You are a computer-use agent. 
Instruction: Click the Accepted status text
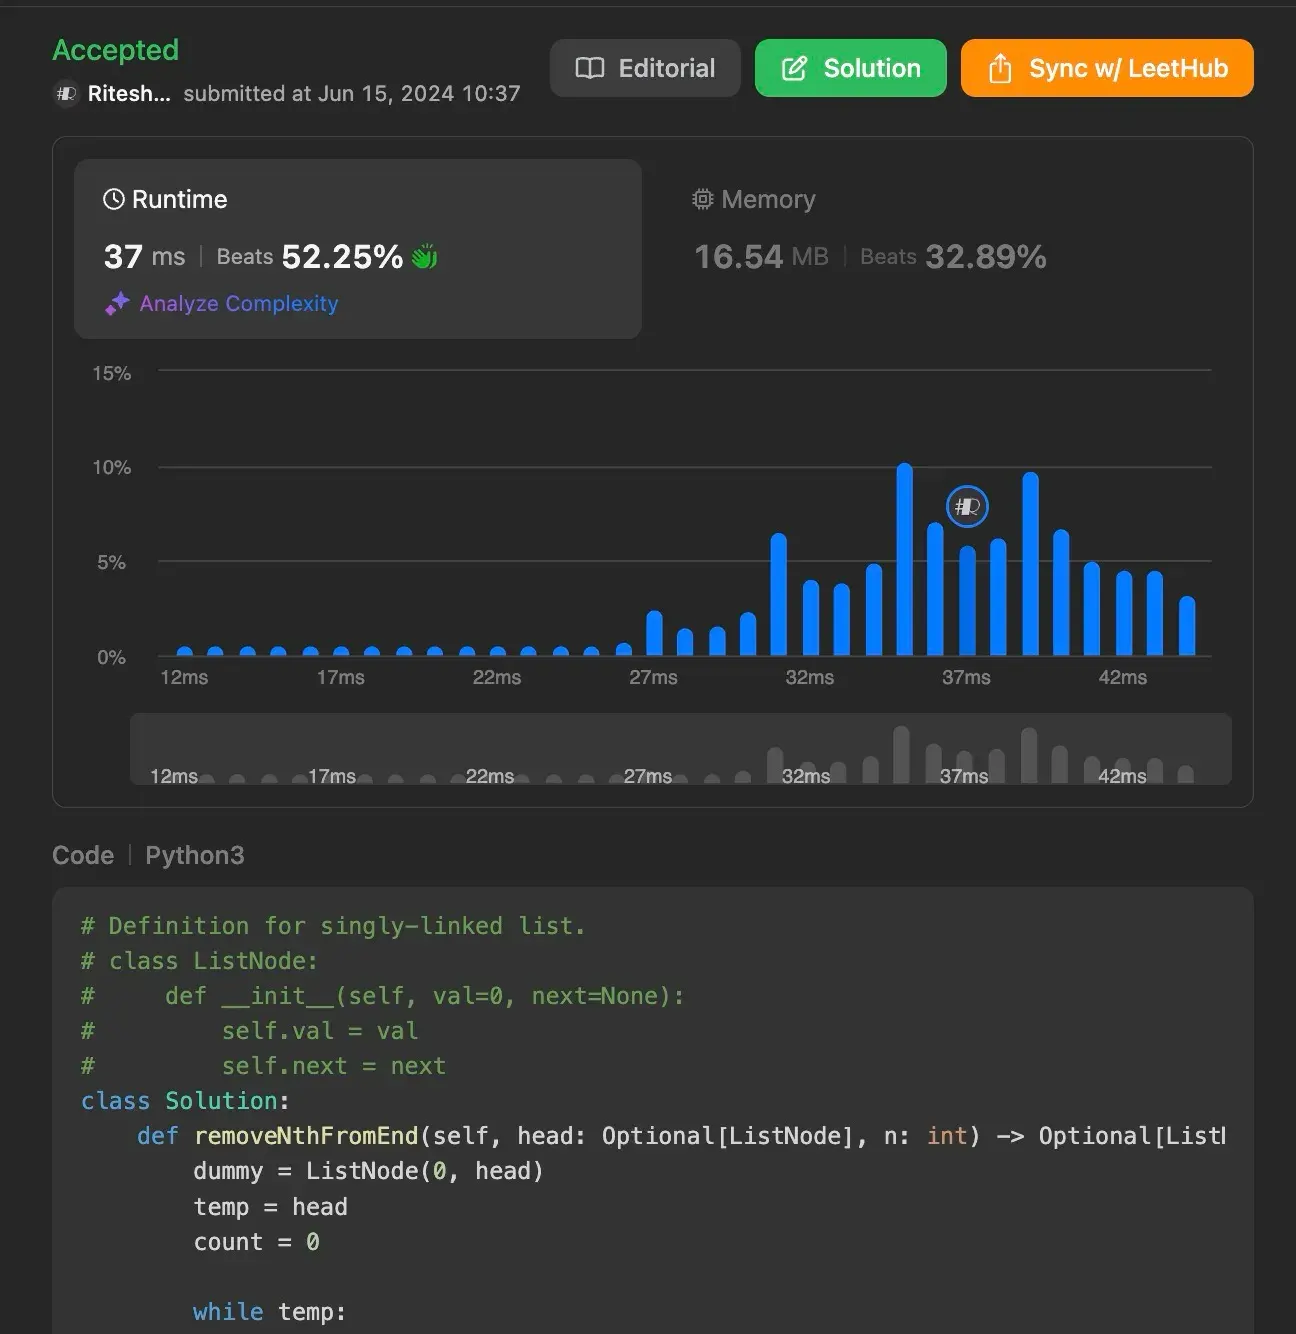pyautogui.click(x=116, y=50)
